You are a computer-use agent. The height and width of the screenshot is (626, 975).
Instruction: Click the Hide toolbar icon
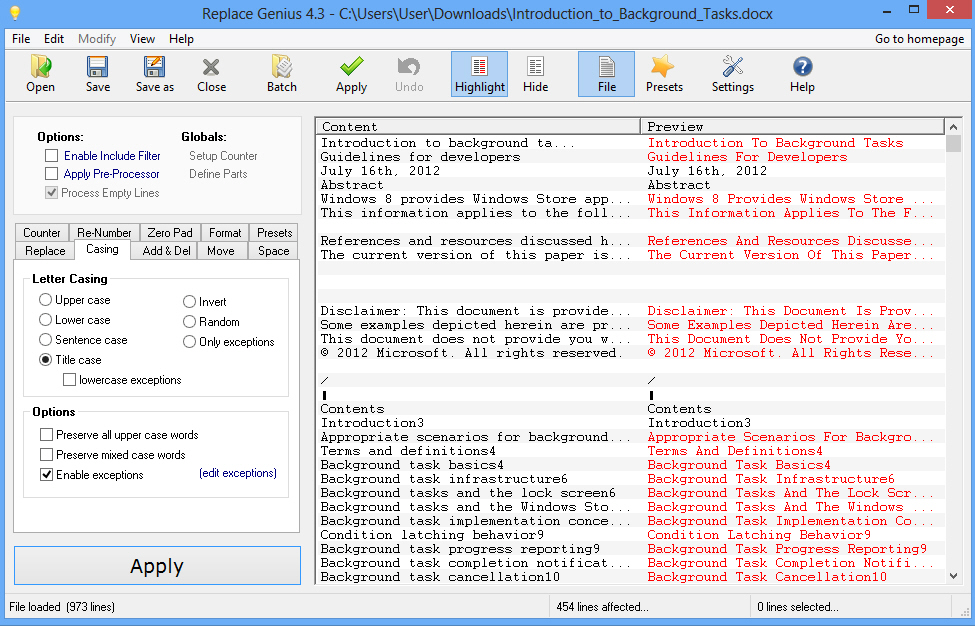(x=535, y=74)
